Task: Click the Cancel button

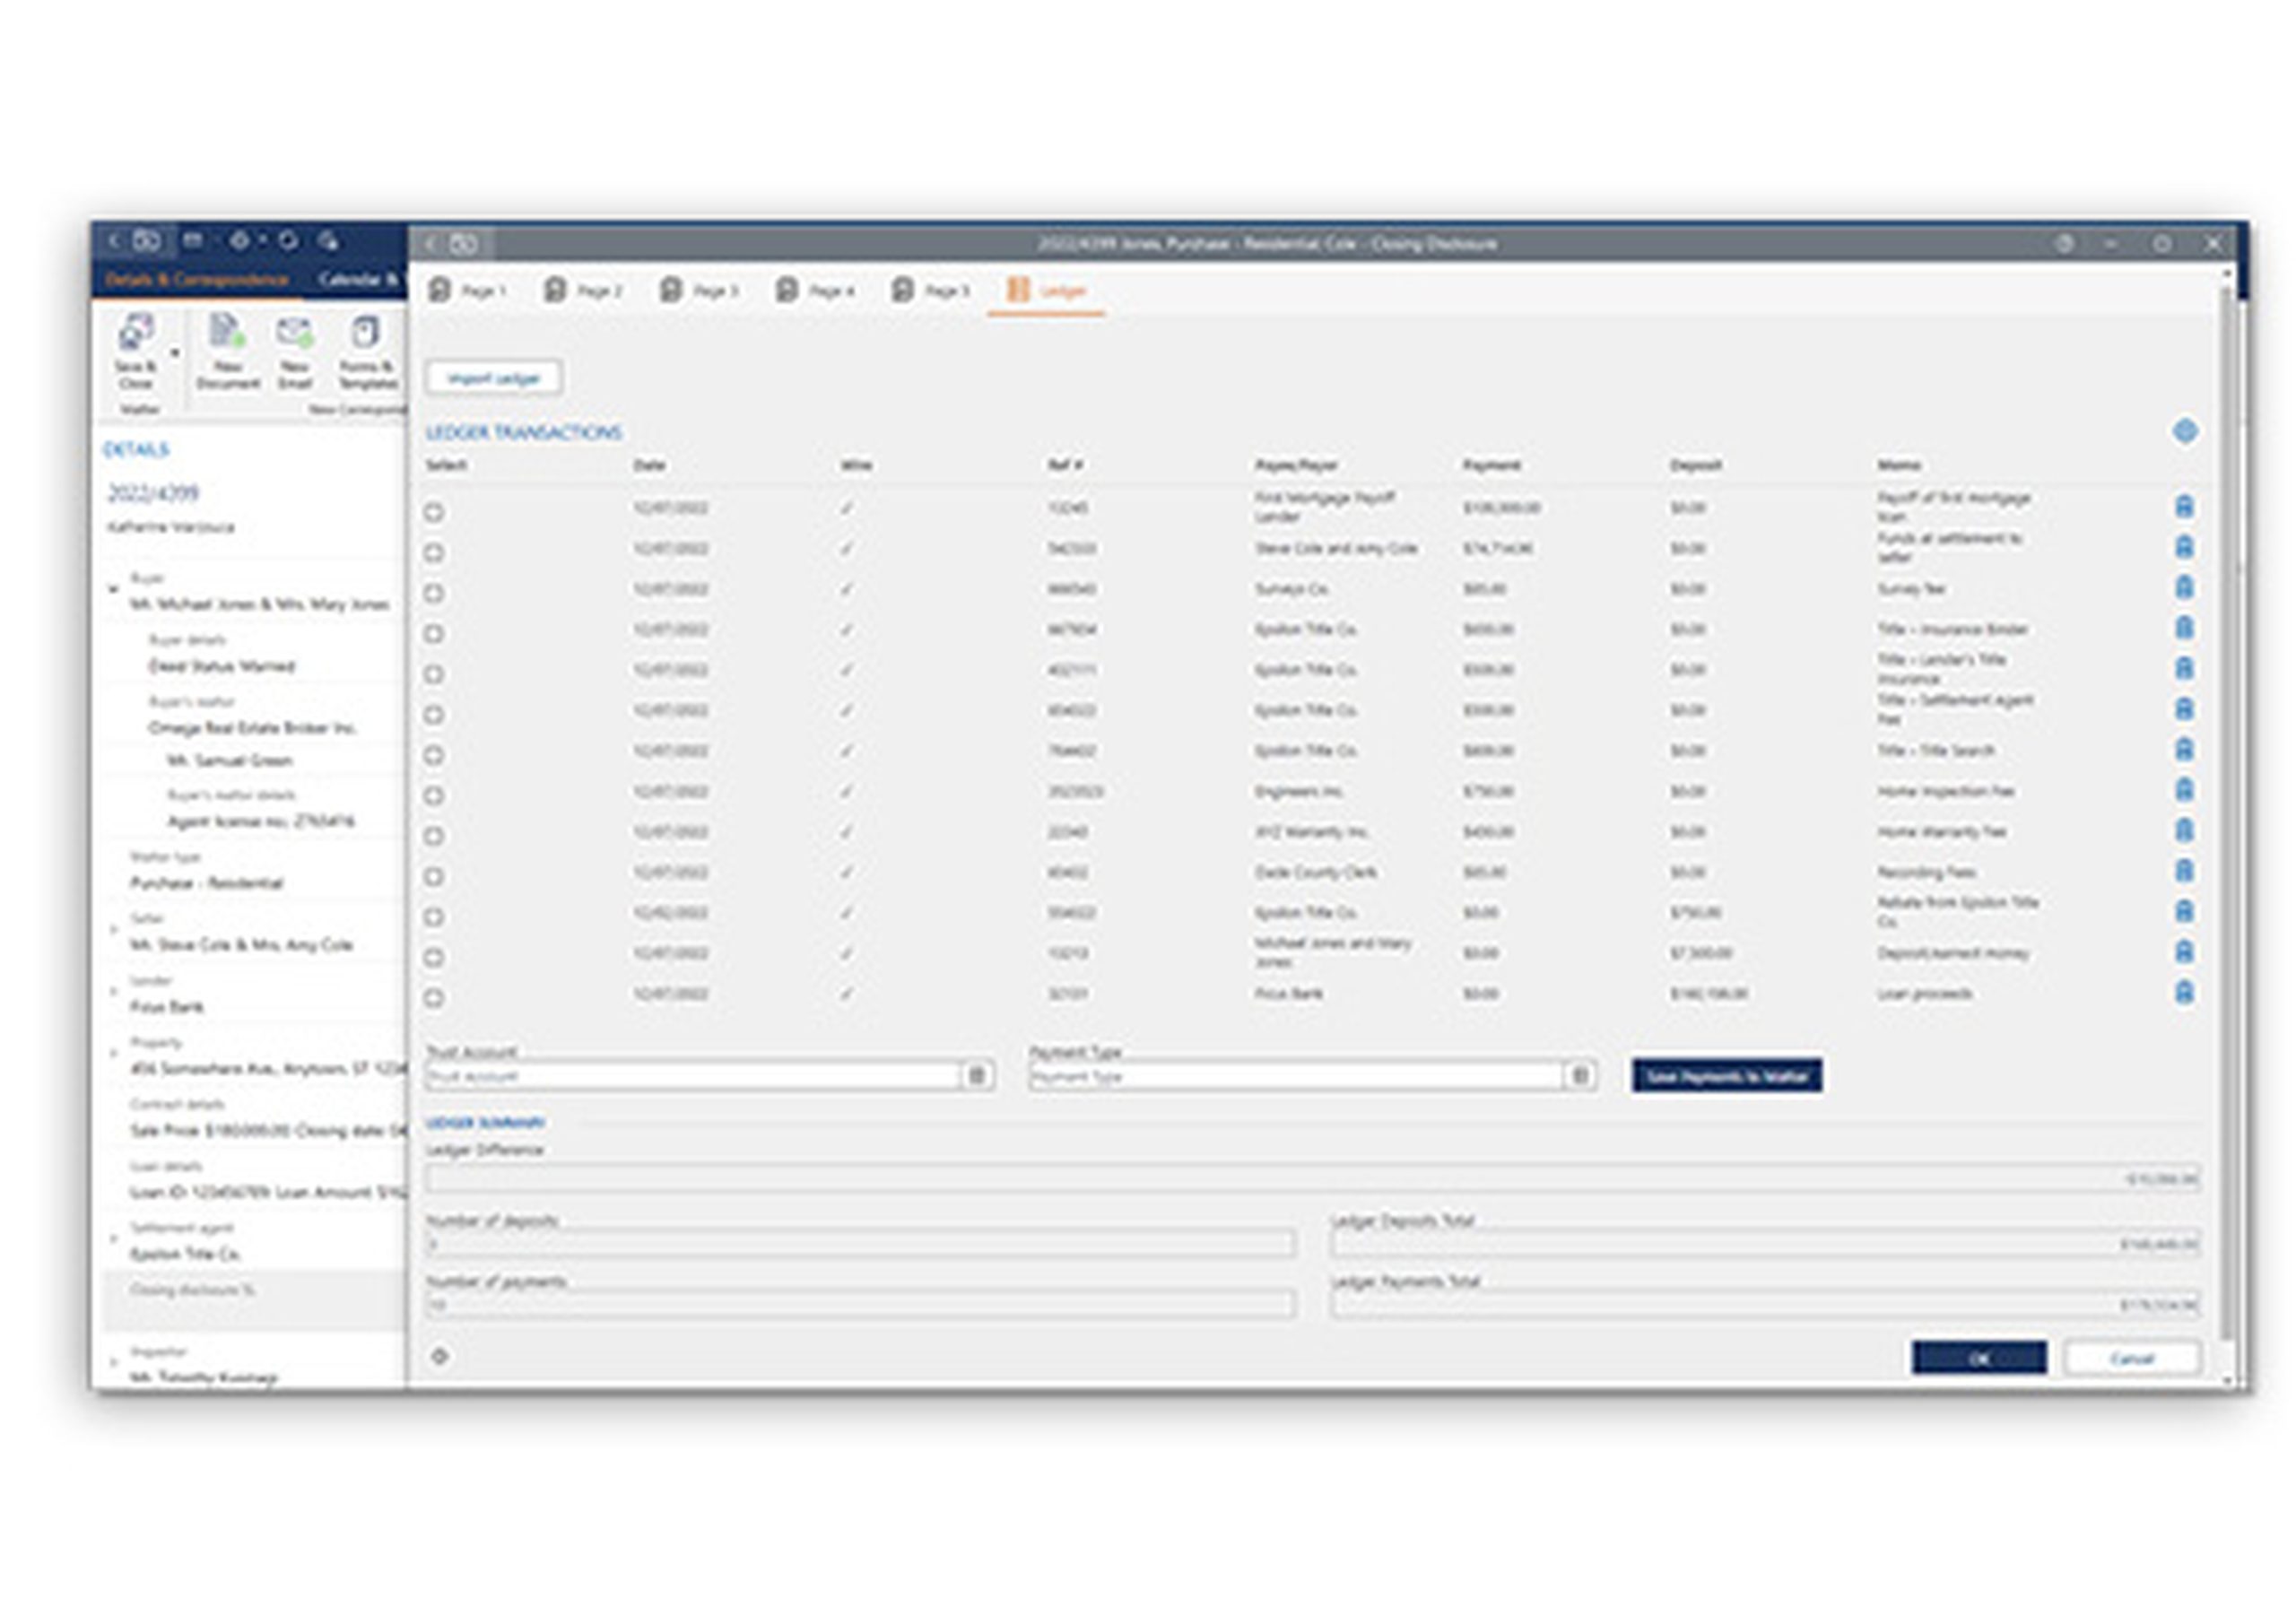Action: [x=2131, y=1359]
